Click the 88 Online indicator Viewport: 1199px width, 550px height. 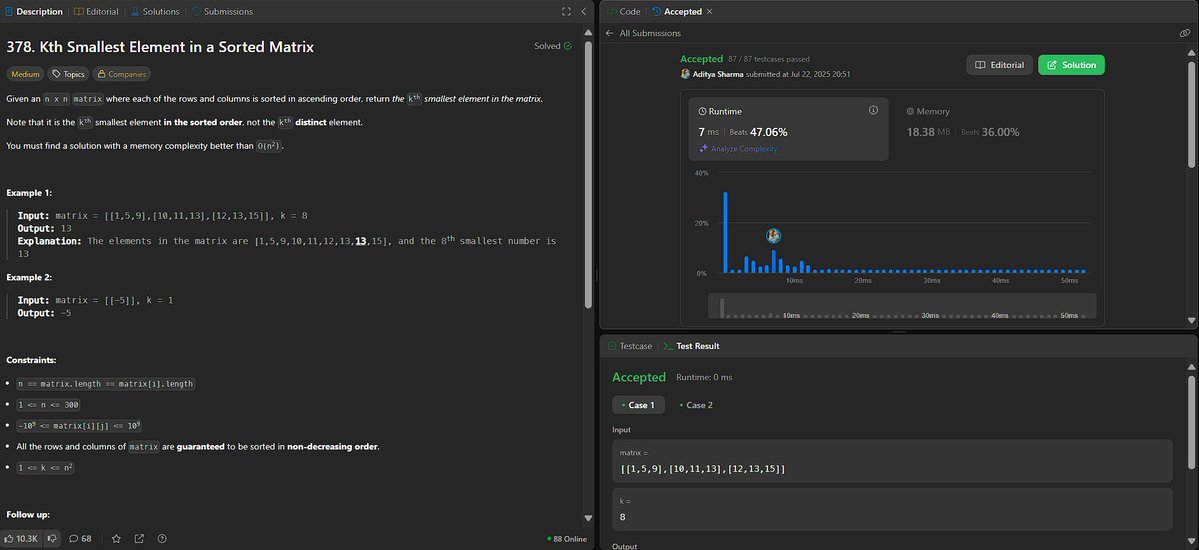point(567,539)
